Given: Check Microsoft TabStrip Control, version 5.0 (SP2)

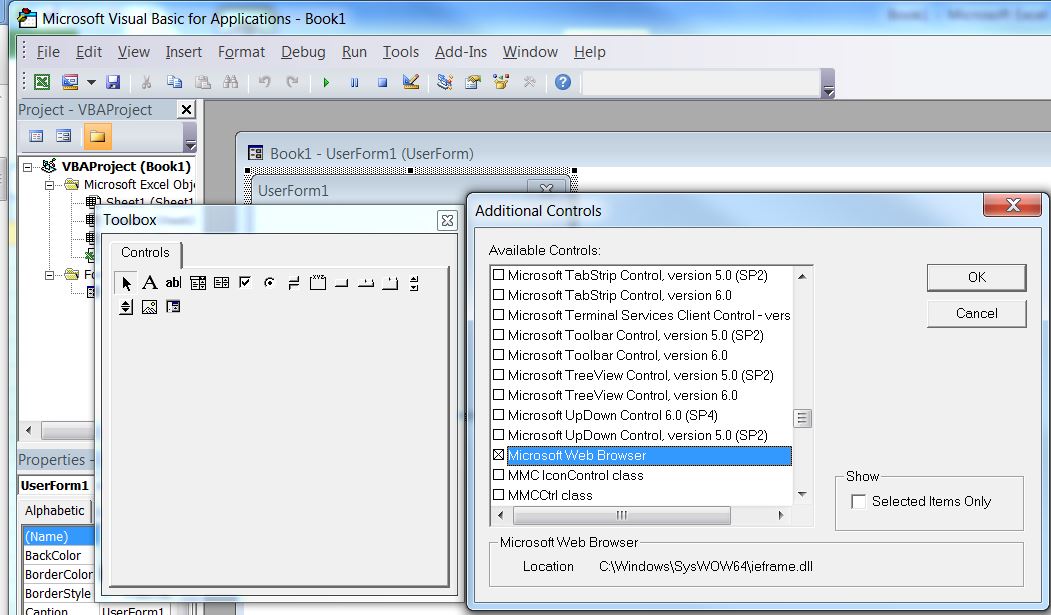Looking at the screenshot, I should click(x=499, y=275).
